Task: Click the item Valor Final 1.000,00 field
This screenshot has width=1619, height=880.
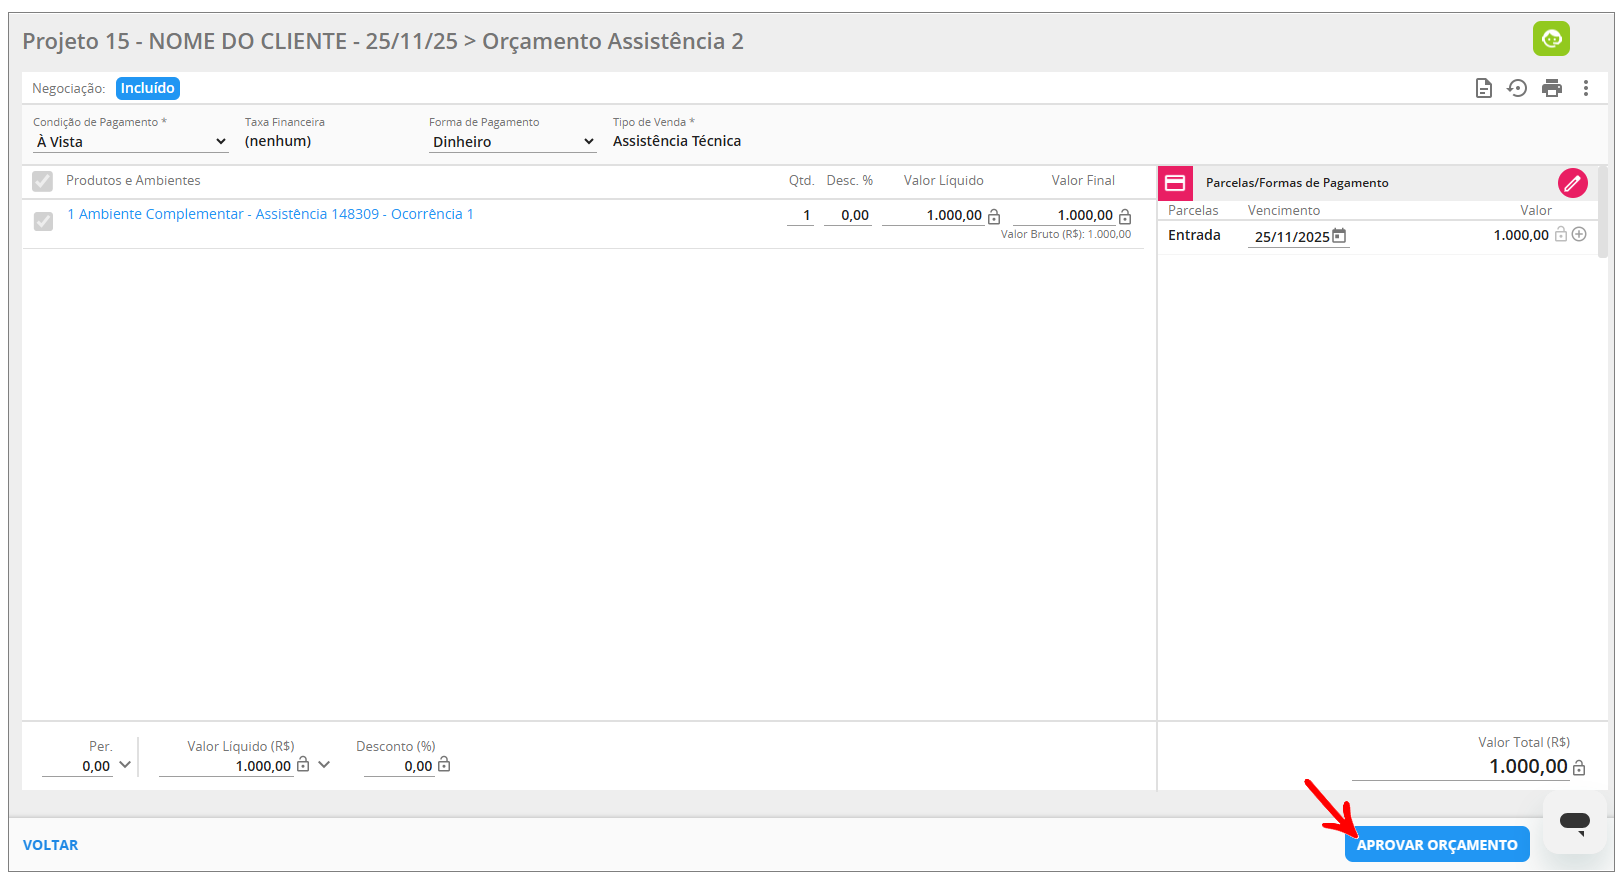Action: (1065, 215)
